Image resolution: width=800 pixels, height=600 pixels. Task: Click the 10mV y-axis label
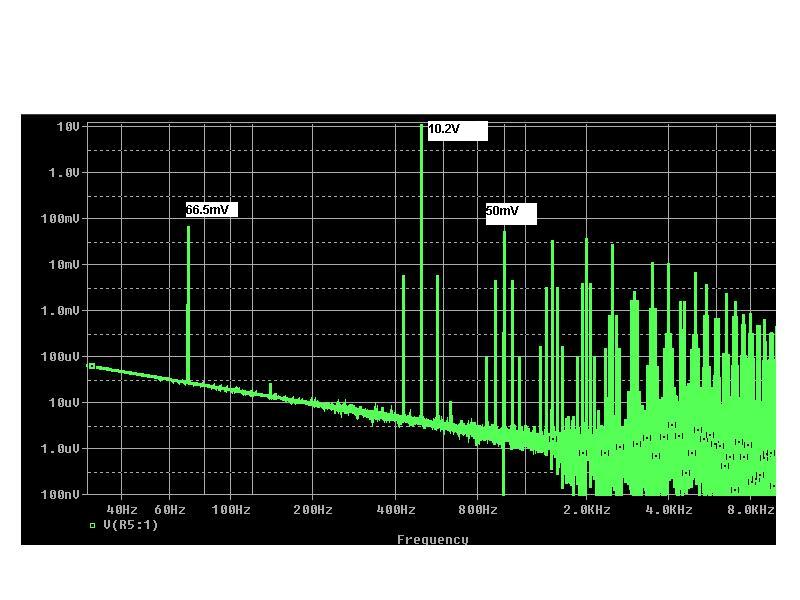tap(64, 265)
